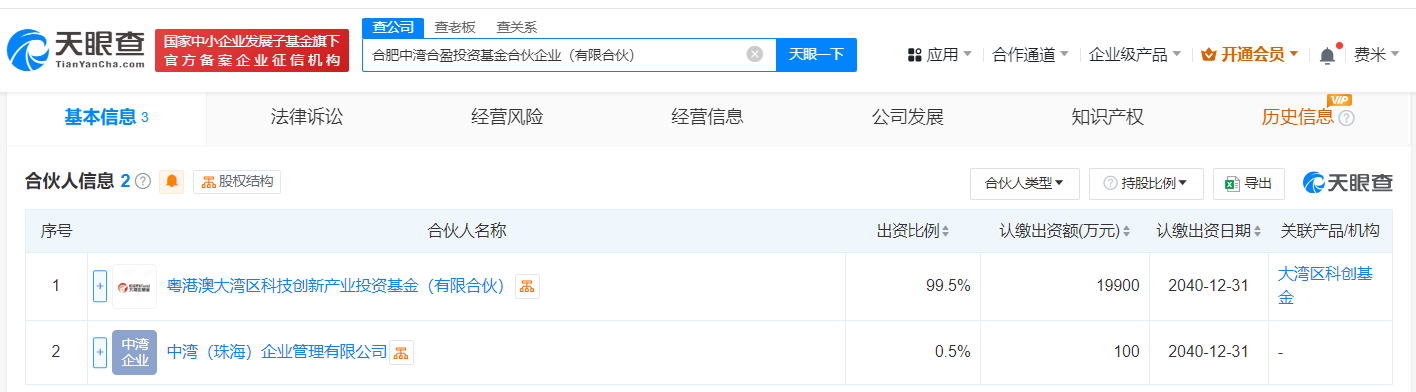Click into the company name search field
Image resolution: width=1416 pixels, height=392 pixels.
pos(555,55)
